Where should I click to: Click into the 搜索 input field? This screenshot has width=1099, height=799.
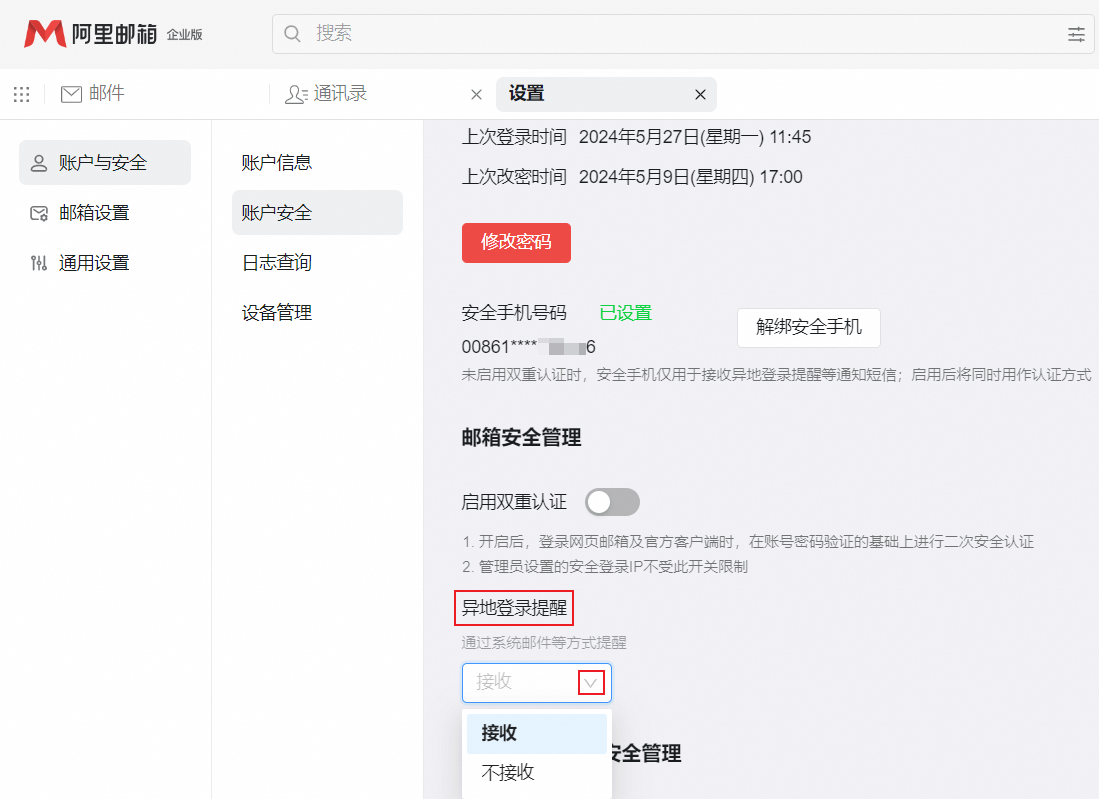tap(680, 34)
